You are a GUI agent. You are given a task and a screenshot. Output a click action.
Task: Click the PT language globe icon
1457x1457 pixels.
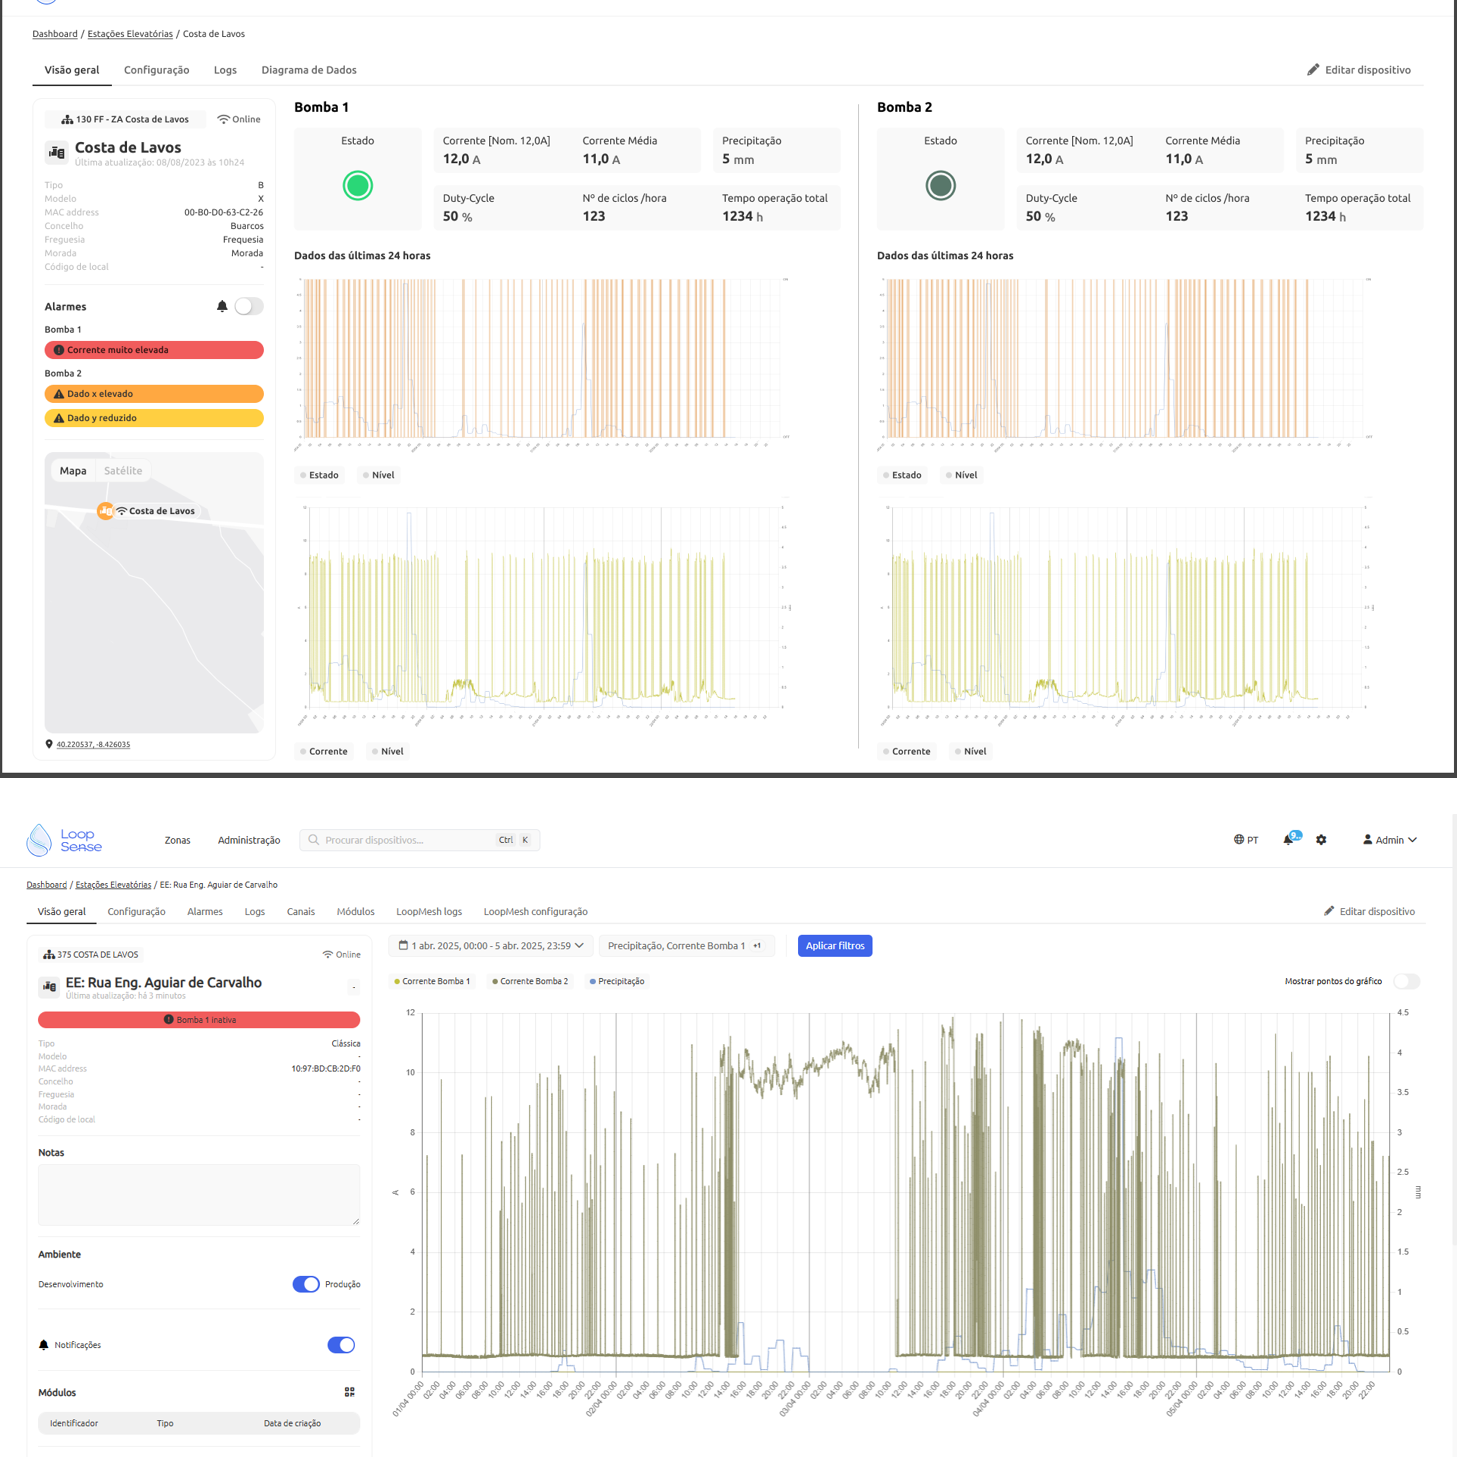pyautogui.click(x=1239, y=840)
